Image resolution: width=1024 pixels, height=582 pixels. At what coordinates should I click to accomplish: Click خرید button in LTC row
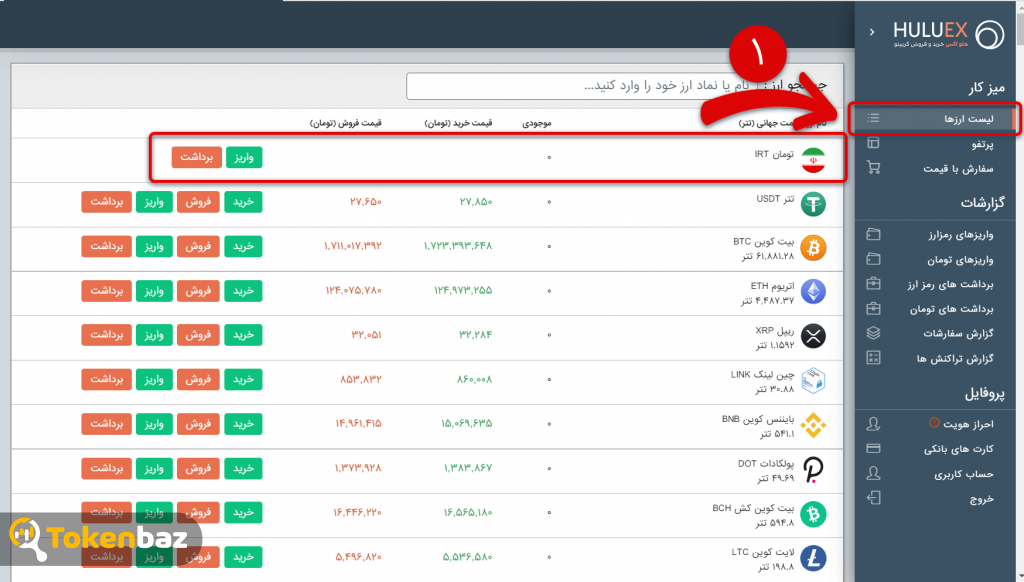[243, 557]
